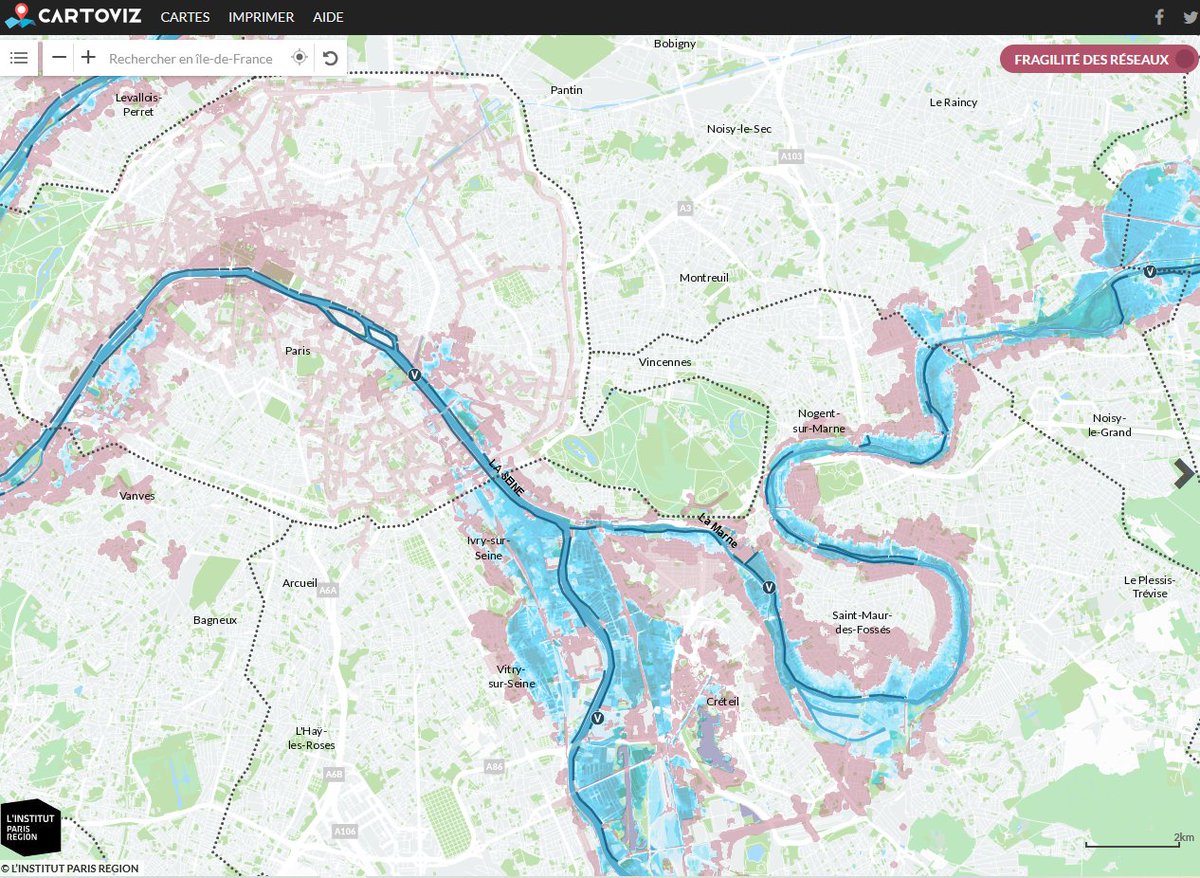
Task: Expand side panel with right chevron
Action: (1184, 474)
